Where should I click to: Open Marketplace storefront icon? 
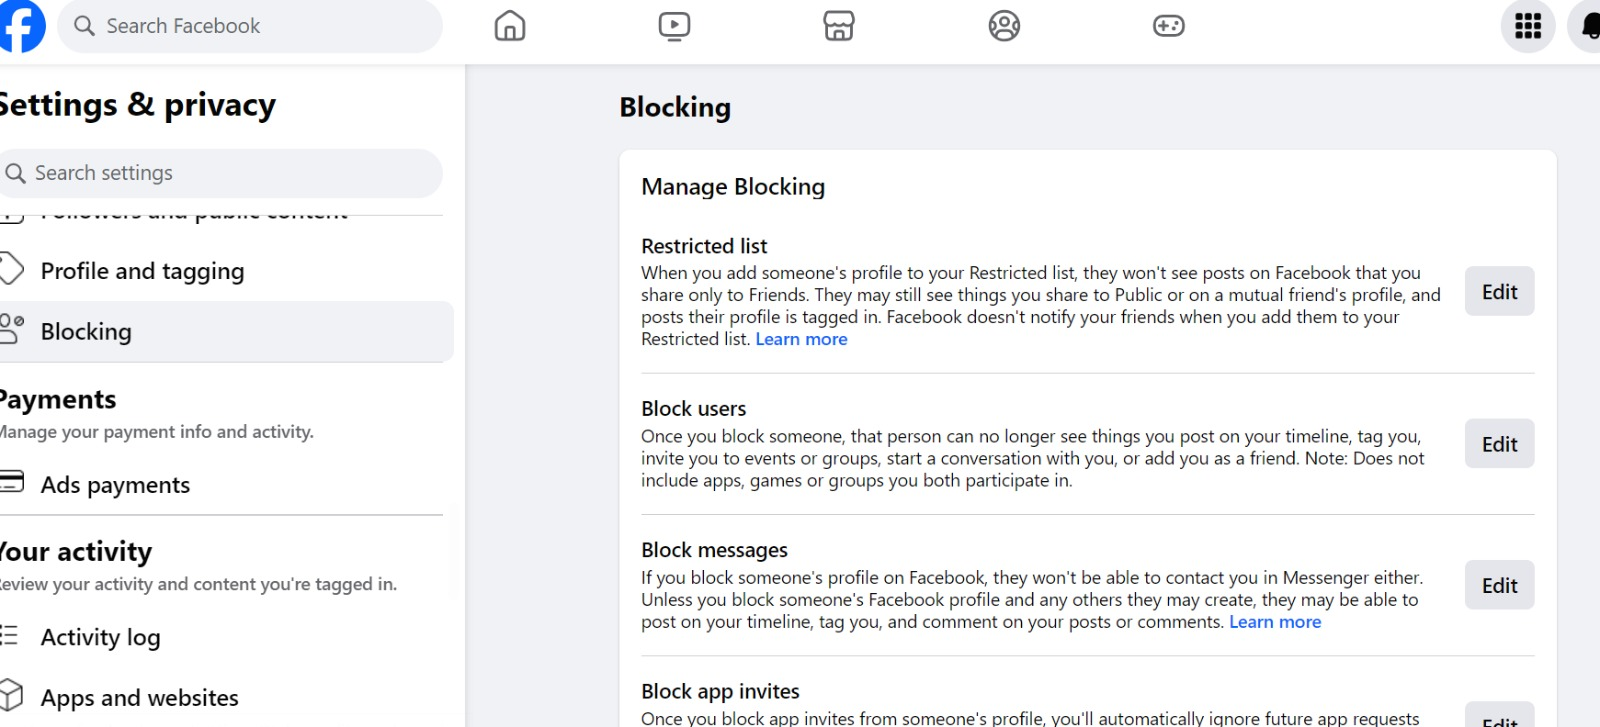click(839, 26)
